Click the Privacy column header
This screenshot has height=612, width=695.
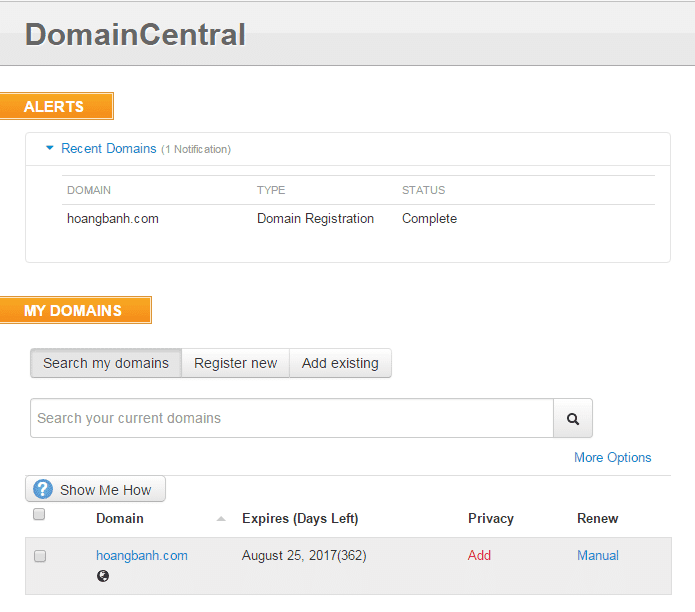[491, 518]
